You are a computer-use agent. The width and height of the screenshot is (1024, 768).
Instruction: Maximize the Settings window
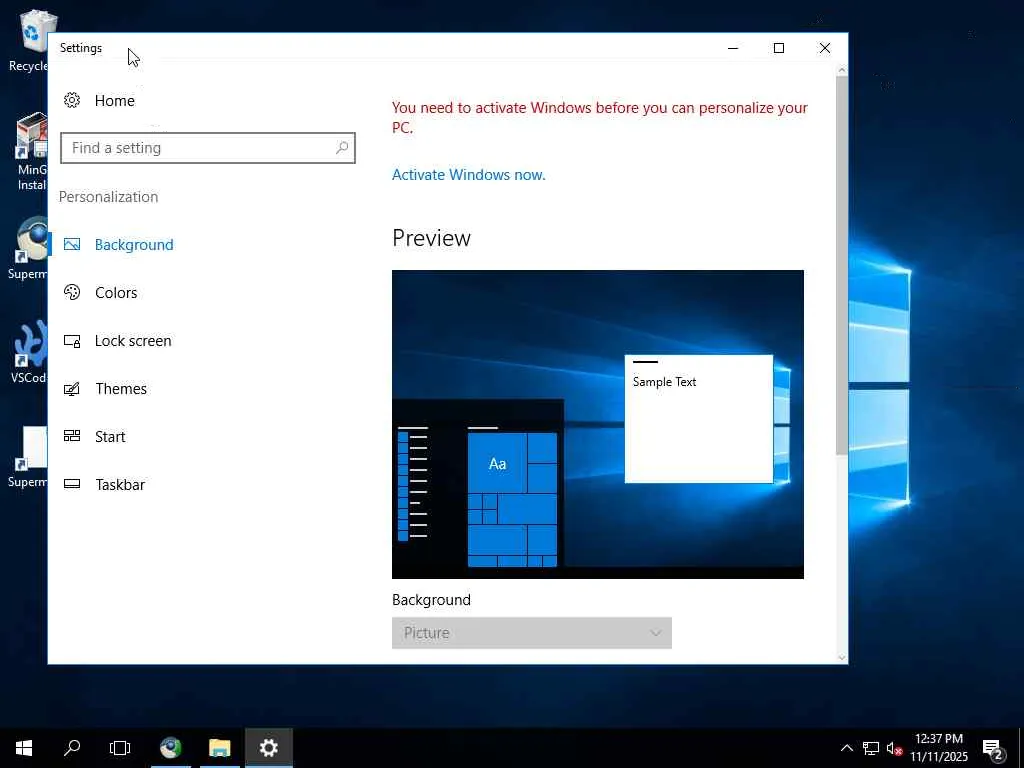778,48
